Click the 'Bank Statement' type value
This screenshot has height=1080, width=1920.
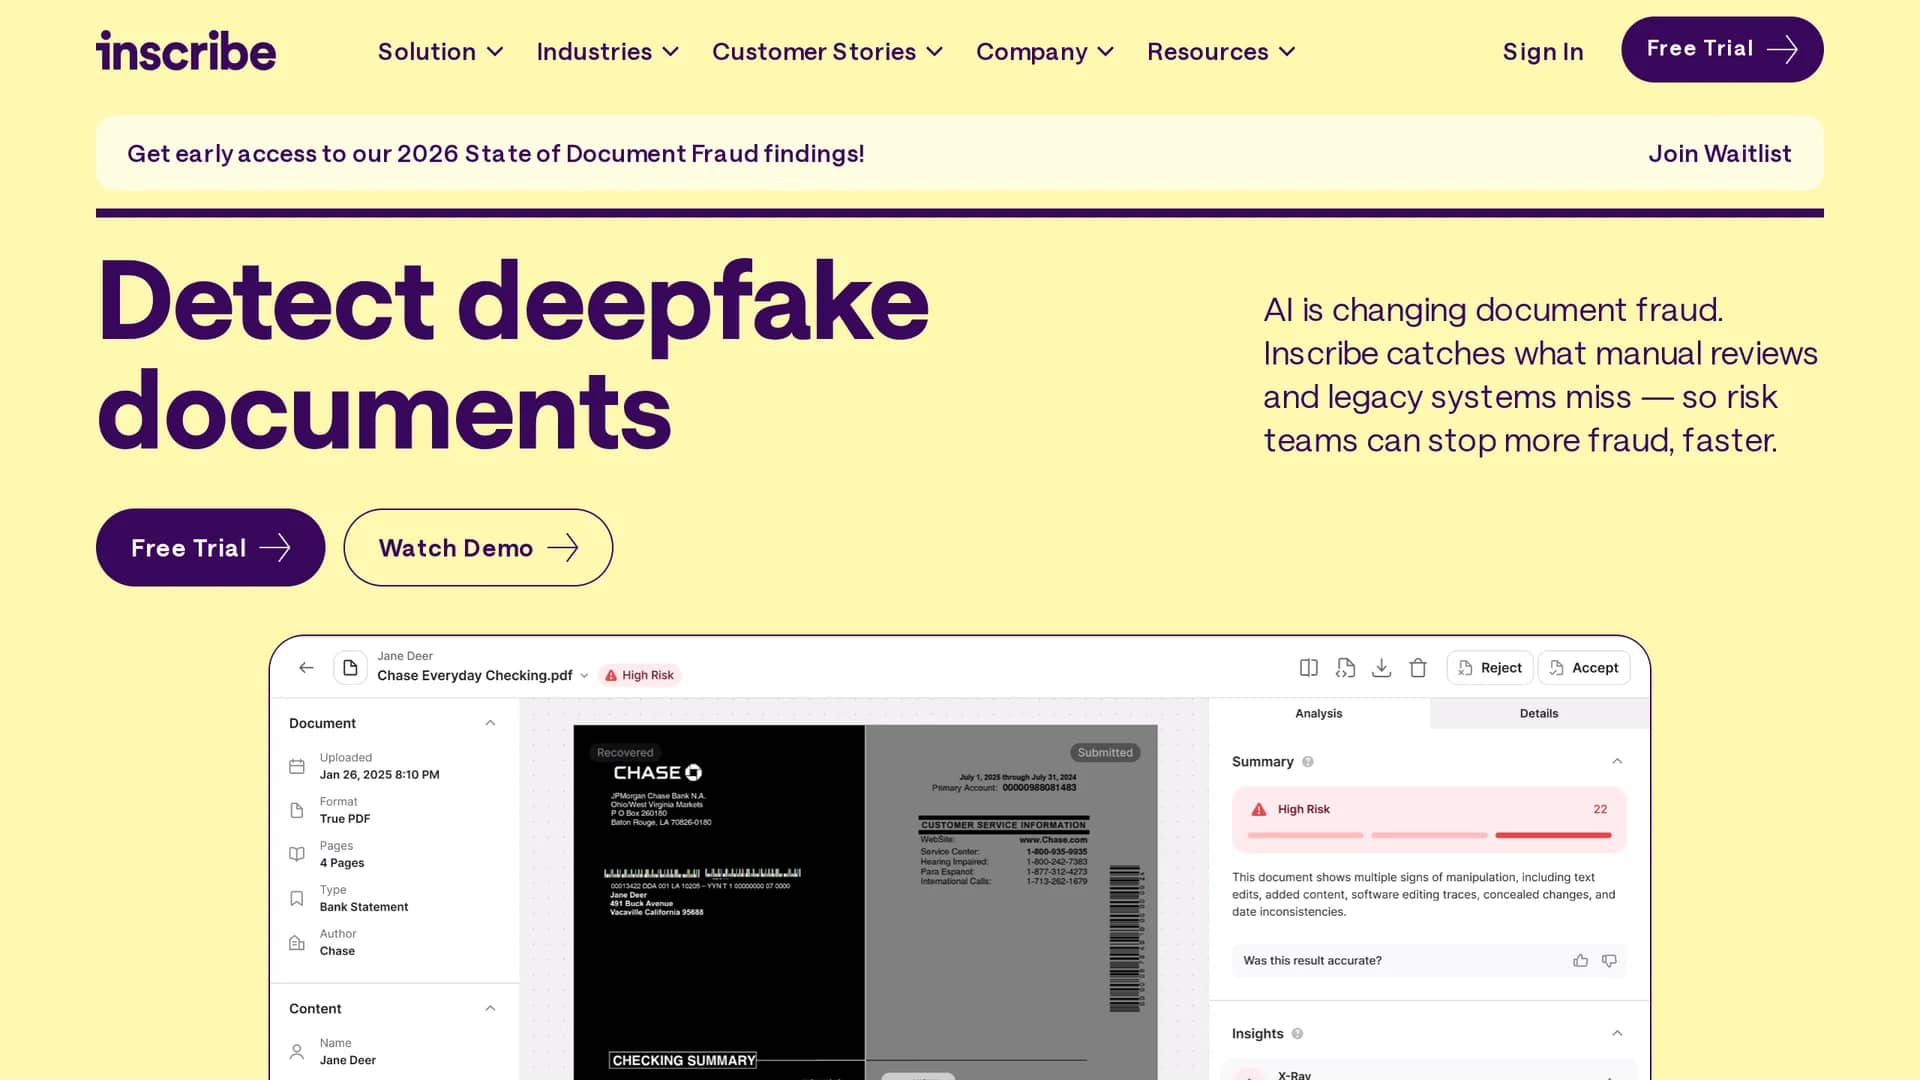coord(364,907)
